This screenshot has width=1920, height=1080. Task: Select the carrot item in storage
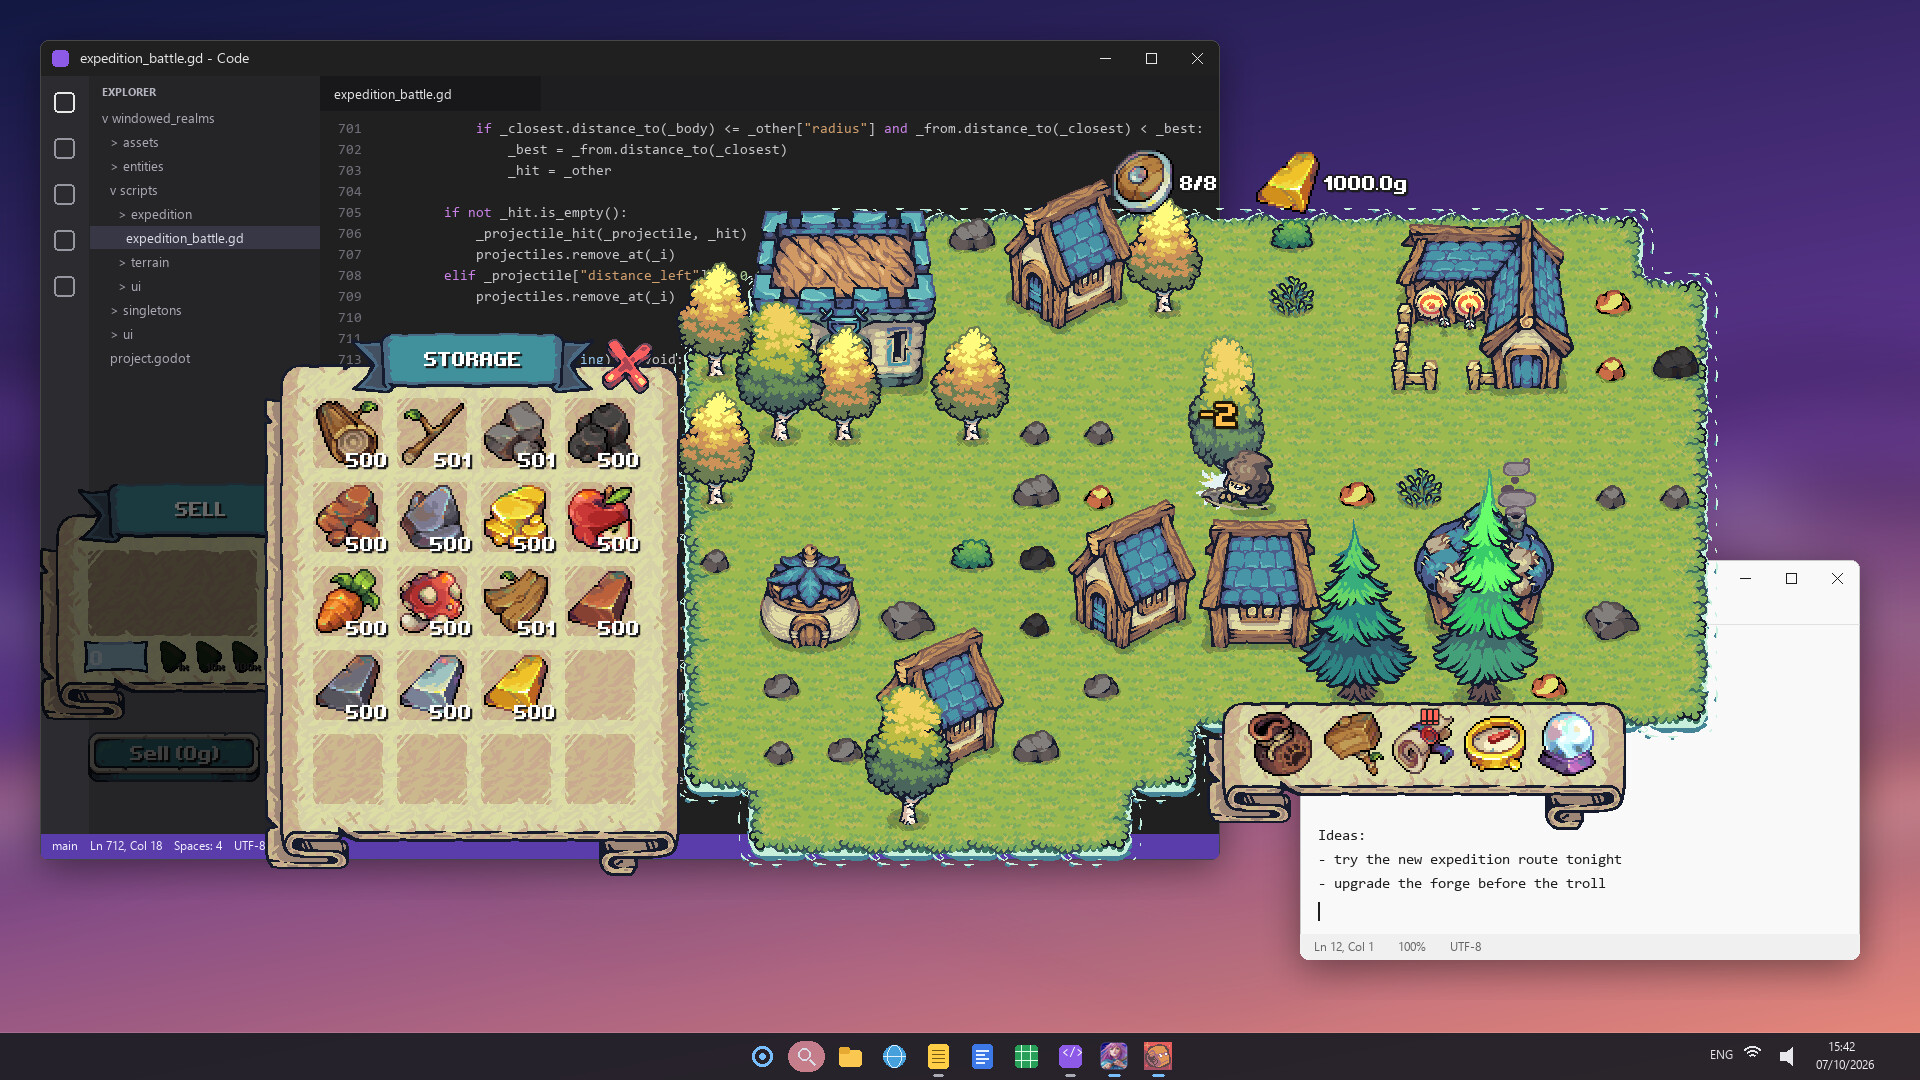pyautogui.click(x=348, y=602)
